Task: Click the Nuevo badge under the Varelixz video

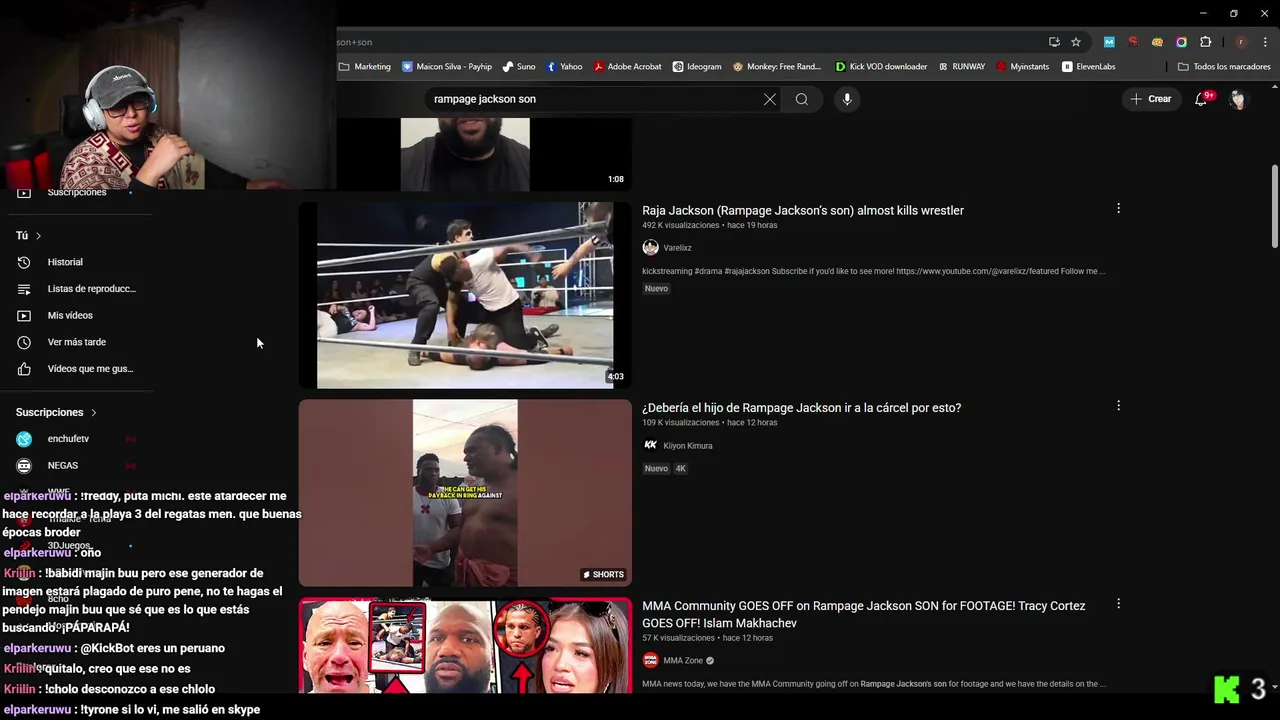Action: tap(656, 289)
